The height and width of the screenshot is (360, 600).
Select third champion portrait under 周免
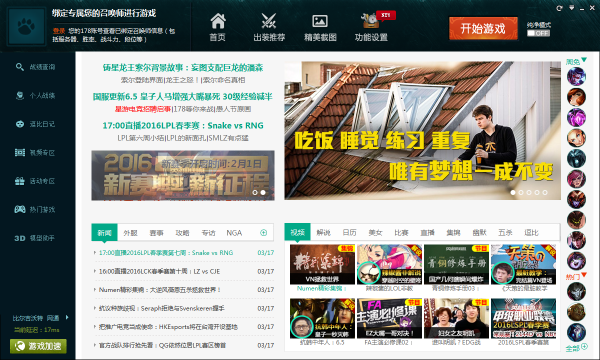tap(576, 117)
